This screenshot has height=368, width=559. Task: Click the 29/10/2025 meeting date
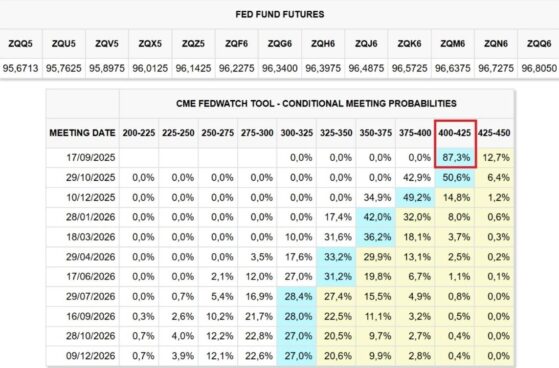pyautogui.click(x=91, y=177)
